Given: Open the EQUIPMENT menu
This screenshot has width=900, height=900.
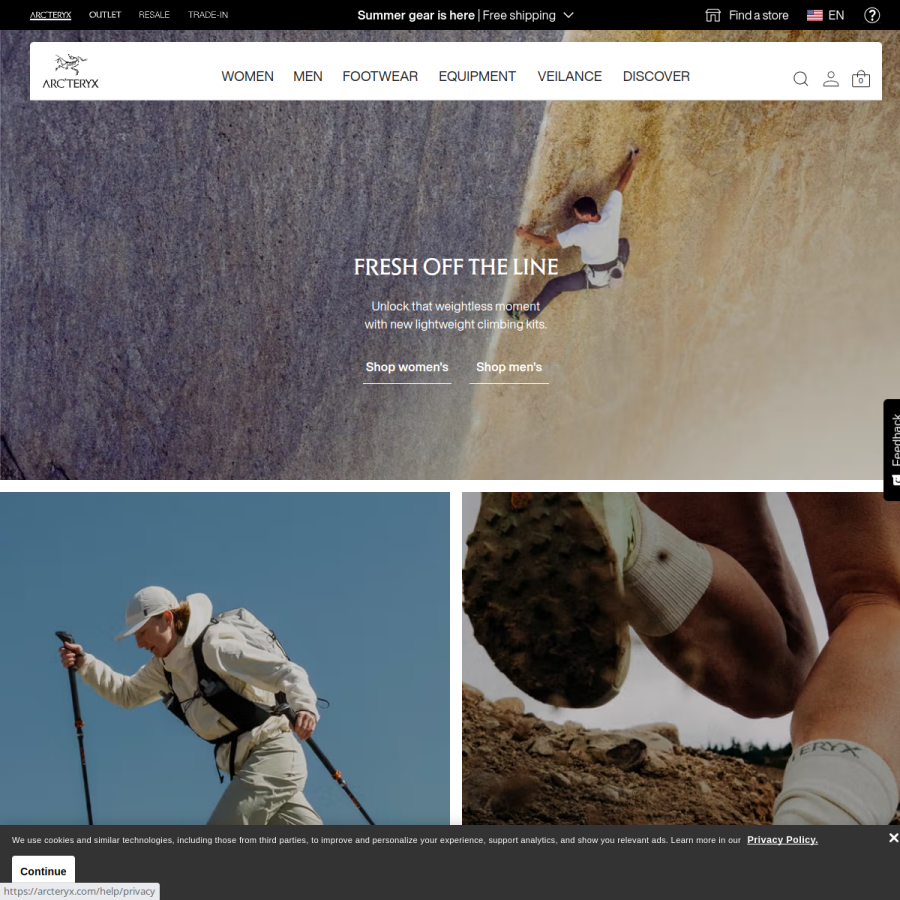Looking at the screenshot, I should click(477, 76).
